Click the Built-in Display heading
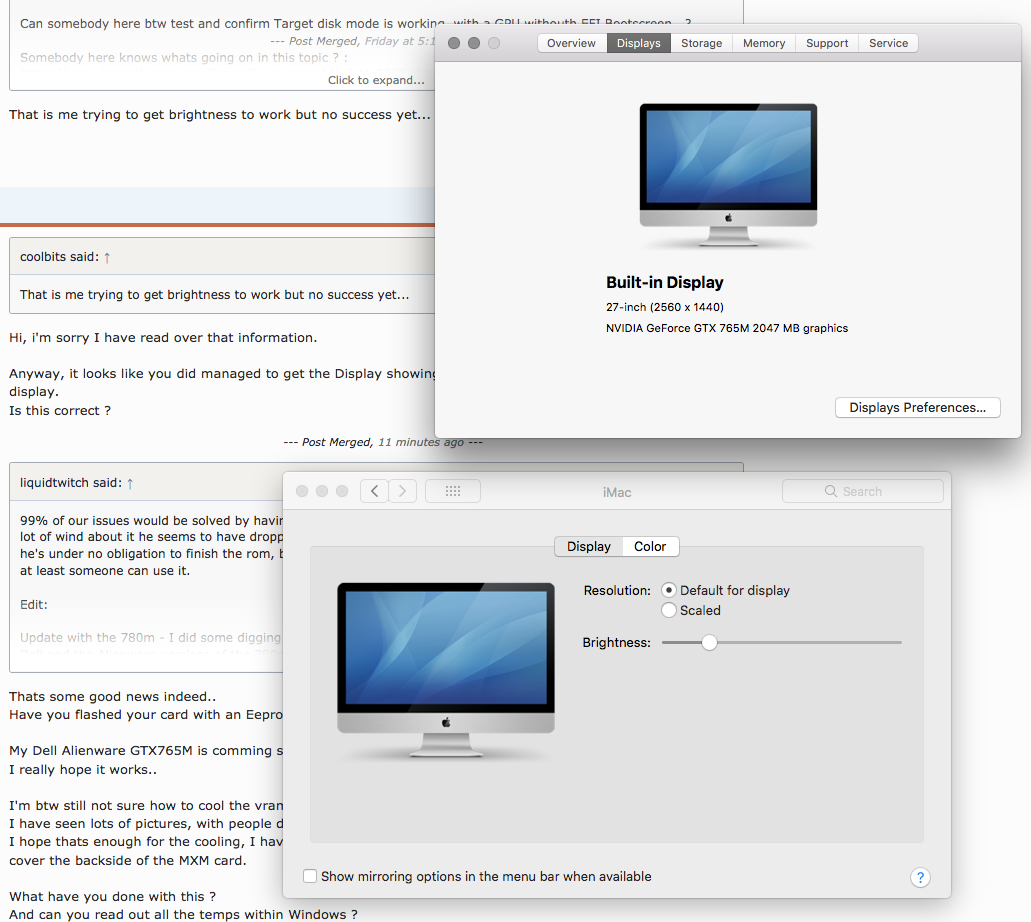 tap(665, 283)
